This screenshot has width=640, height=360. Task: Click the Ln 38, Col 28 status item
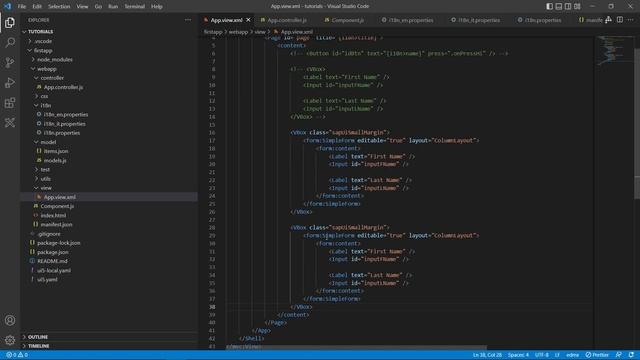click(x=487, y=355)
